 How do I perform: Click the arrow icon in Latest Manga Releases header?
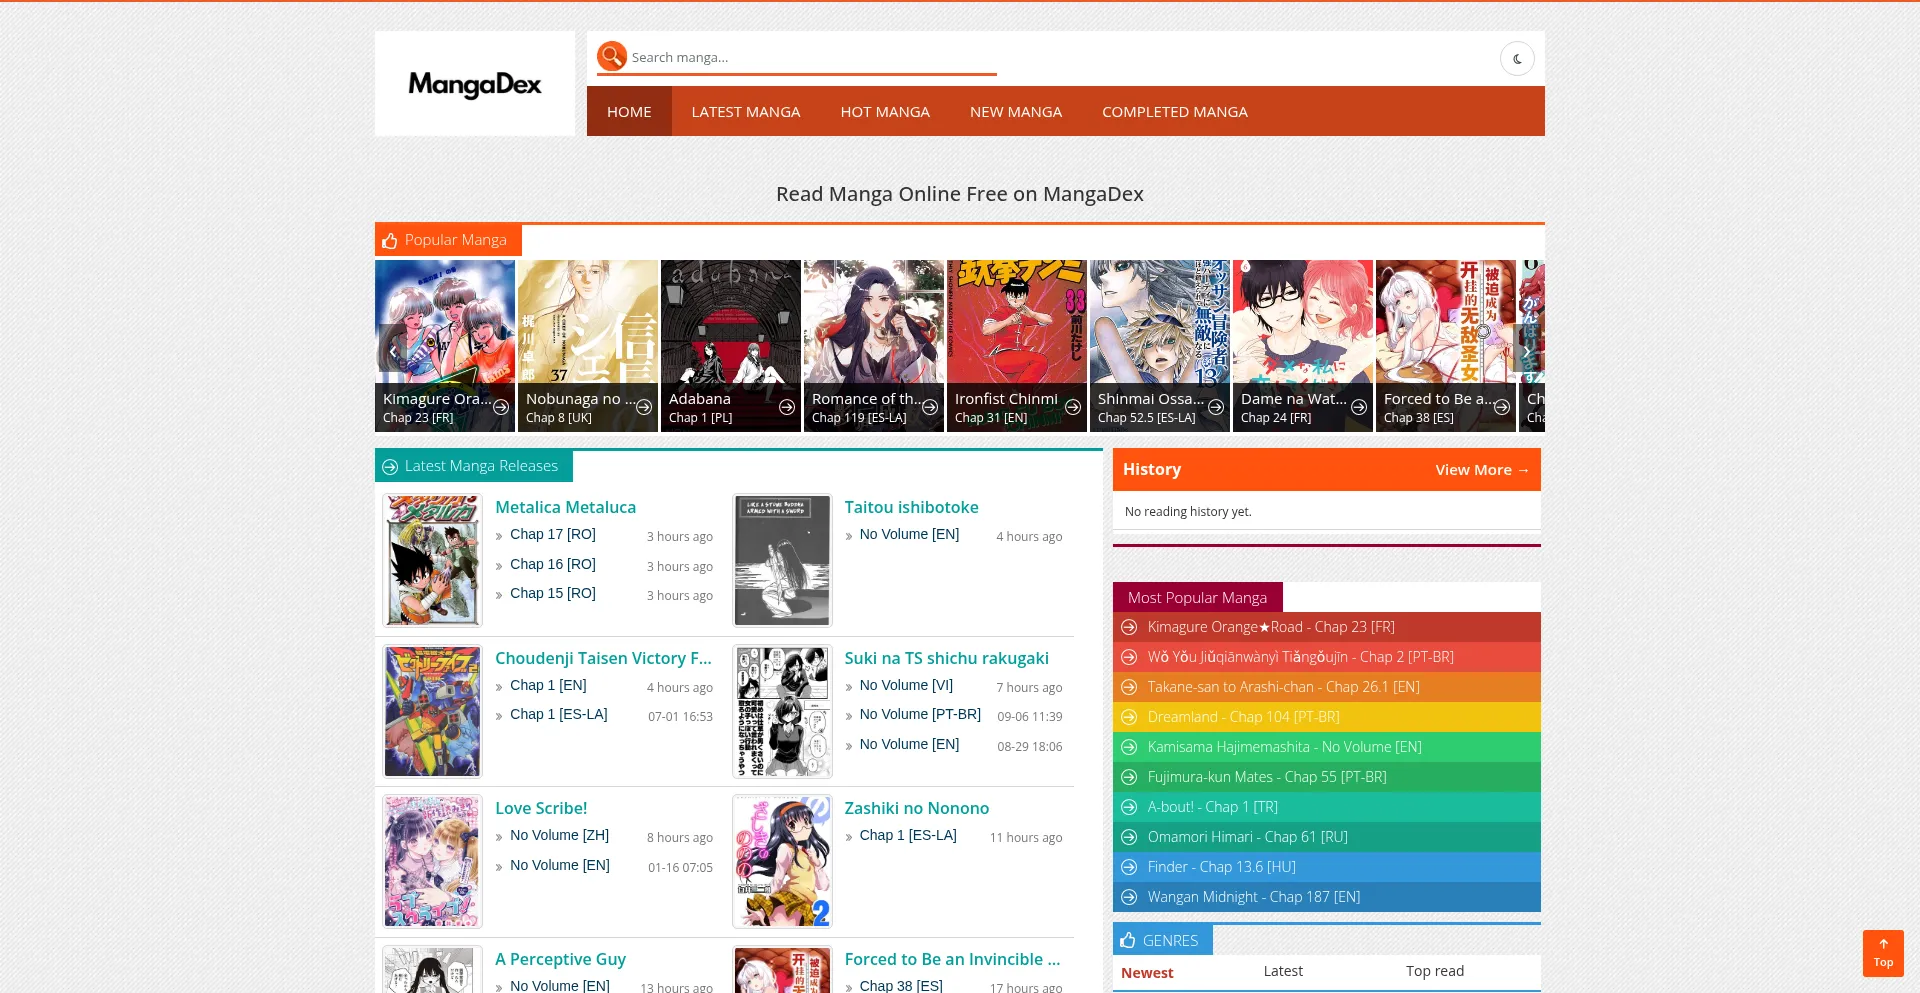tap(390, 466)
